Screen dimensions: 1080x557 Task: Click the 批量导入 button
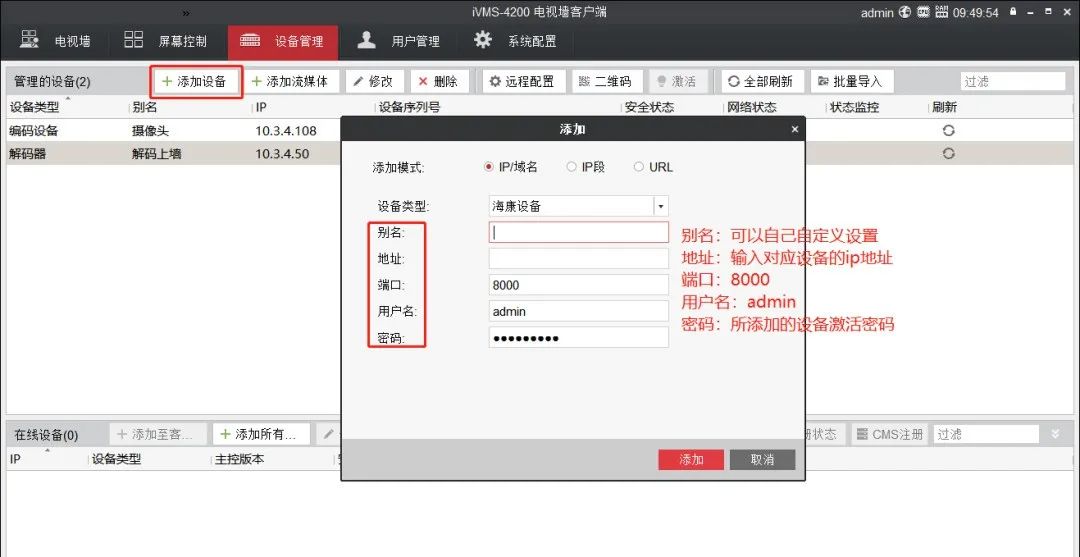(851, 81)
